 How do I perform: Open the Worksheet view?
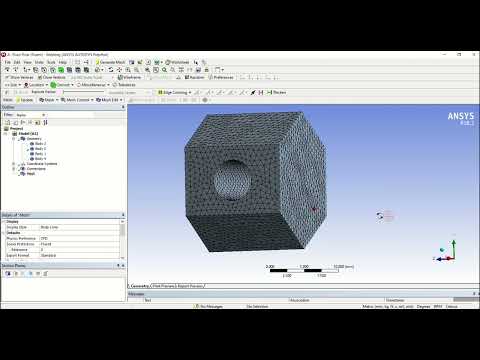coord(178,62)
